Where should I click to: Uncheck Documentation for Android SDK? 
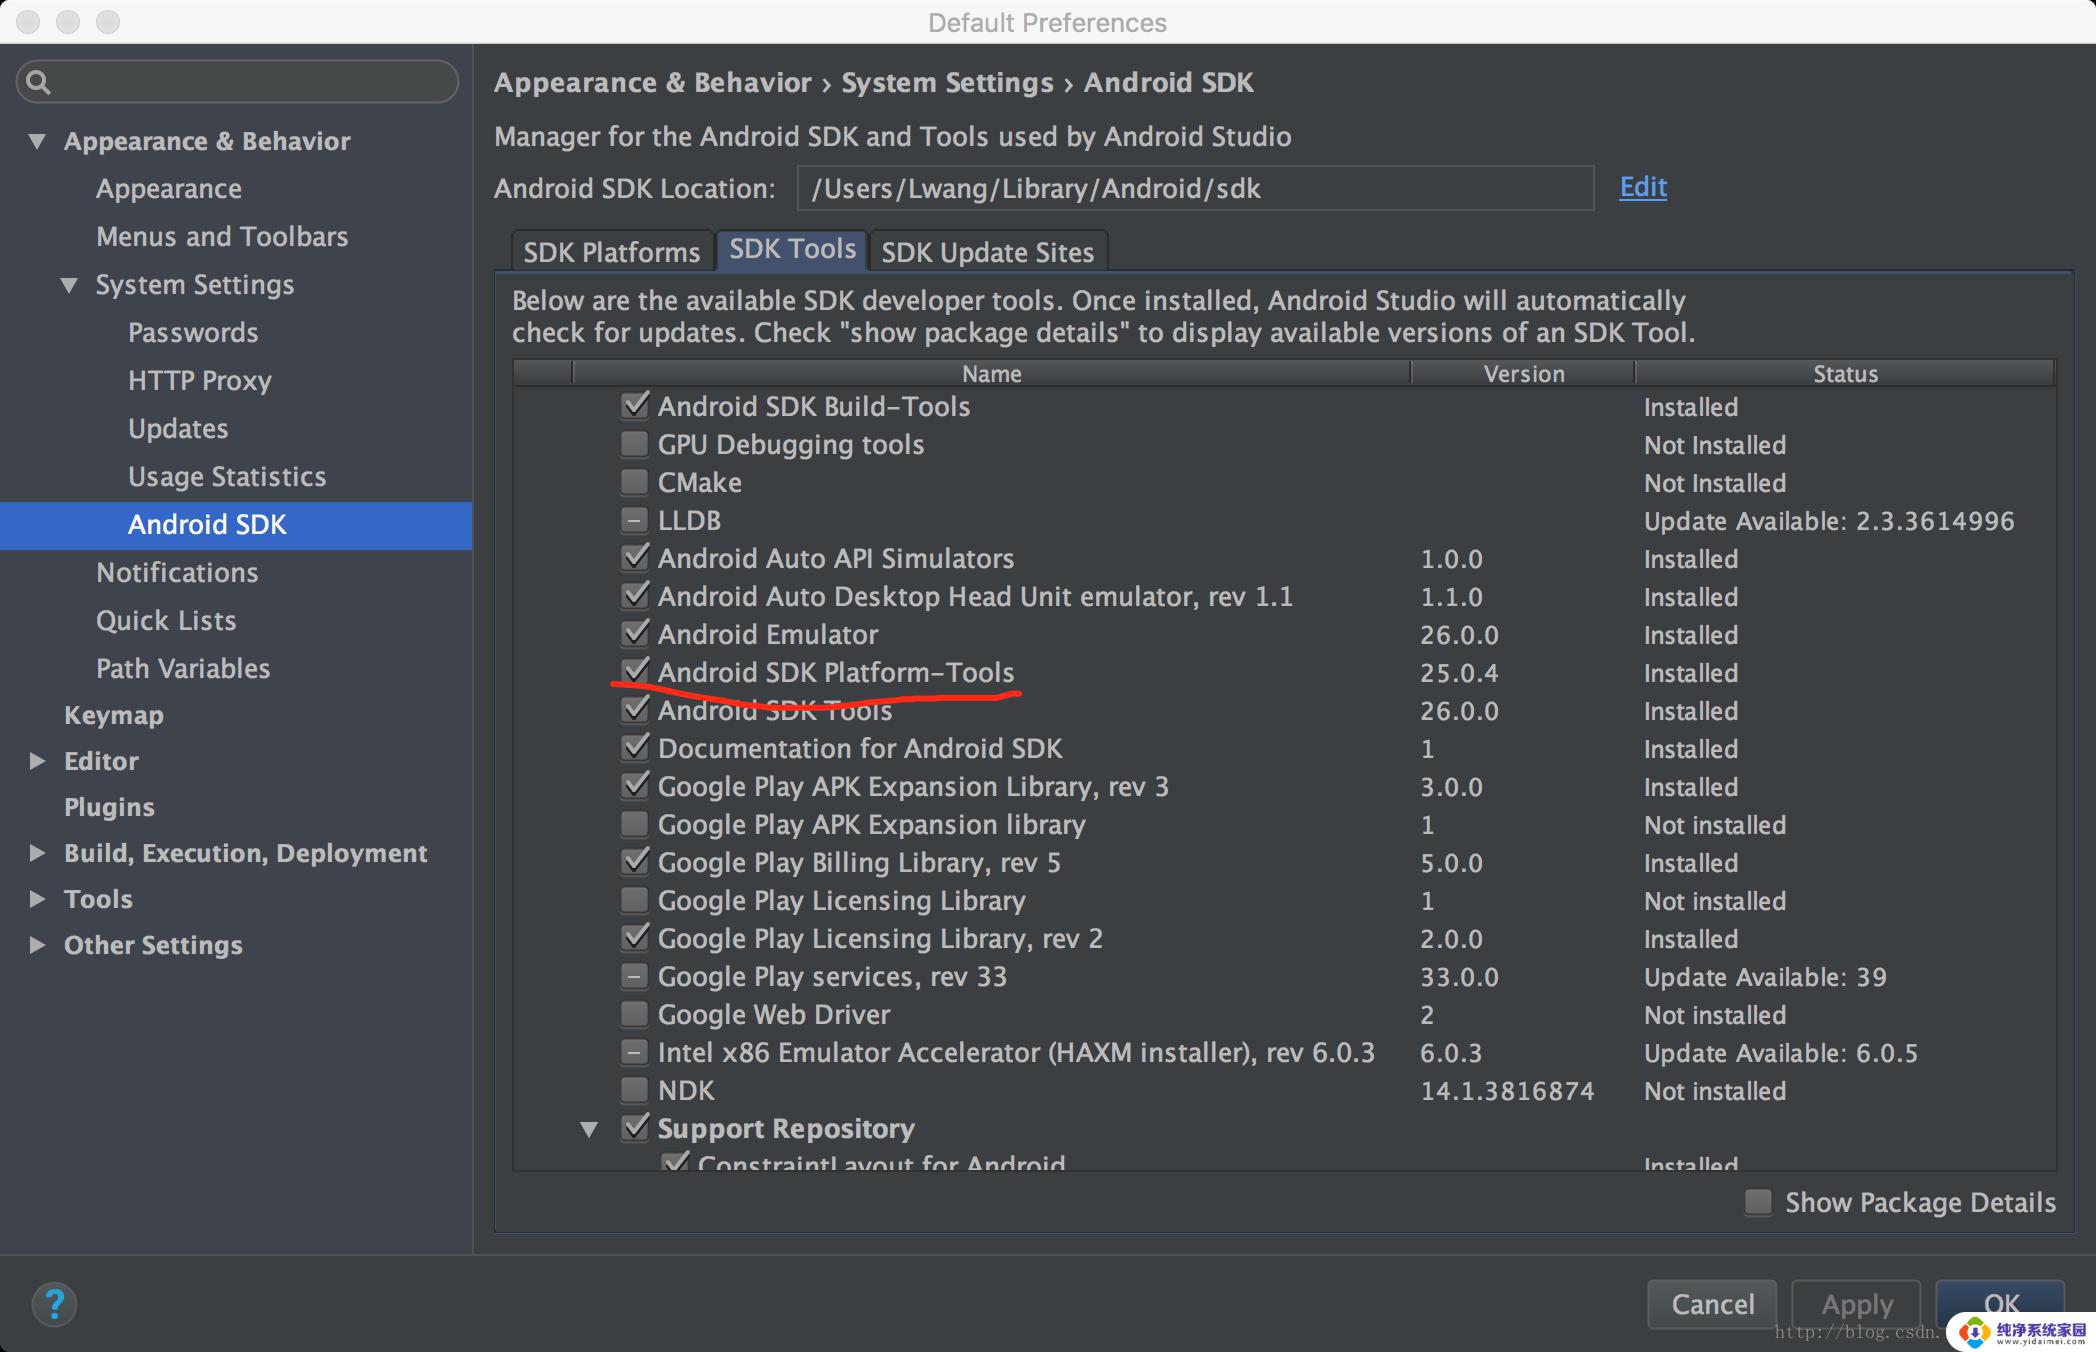[635, 747]
